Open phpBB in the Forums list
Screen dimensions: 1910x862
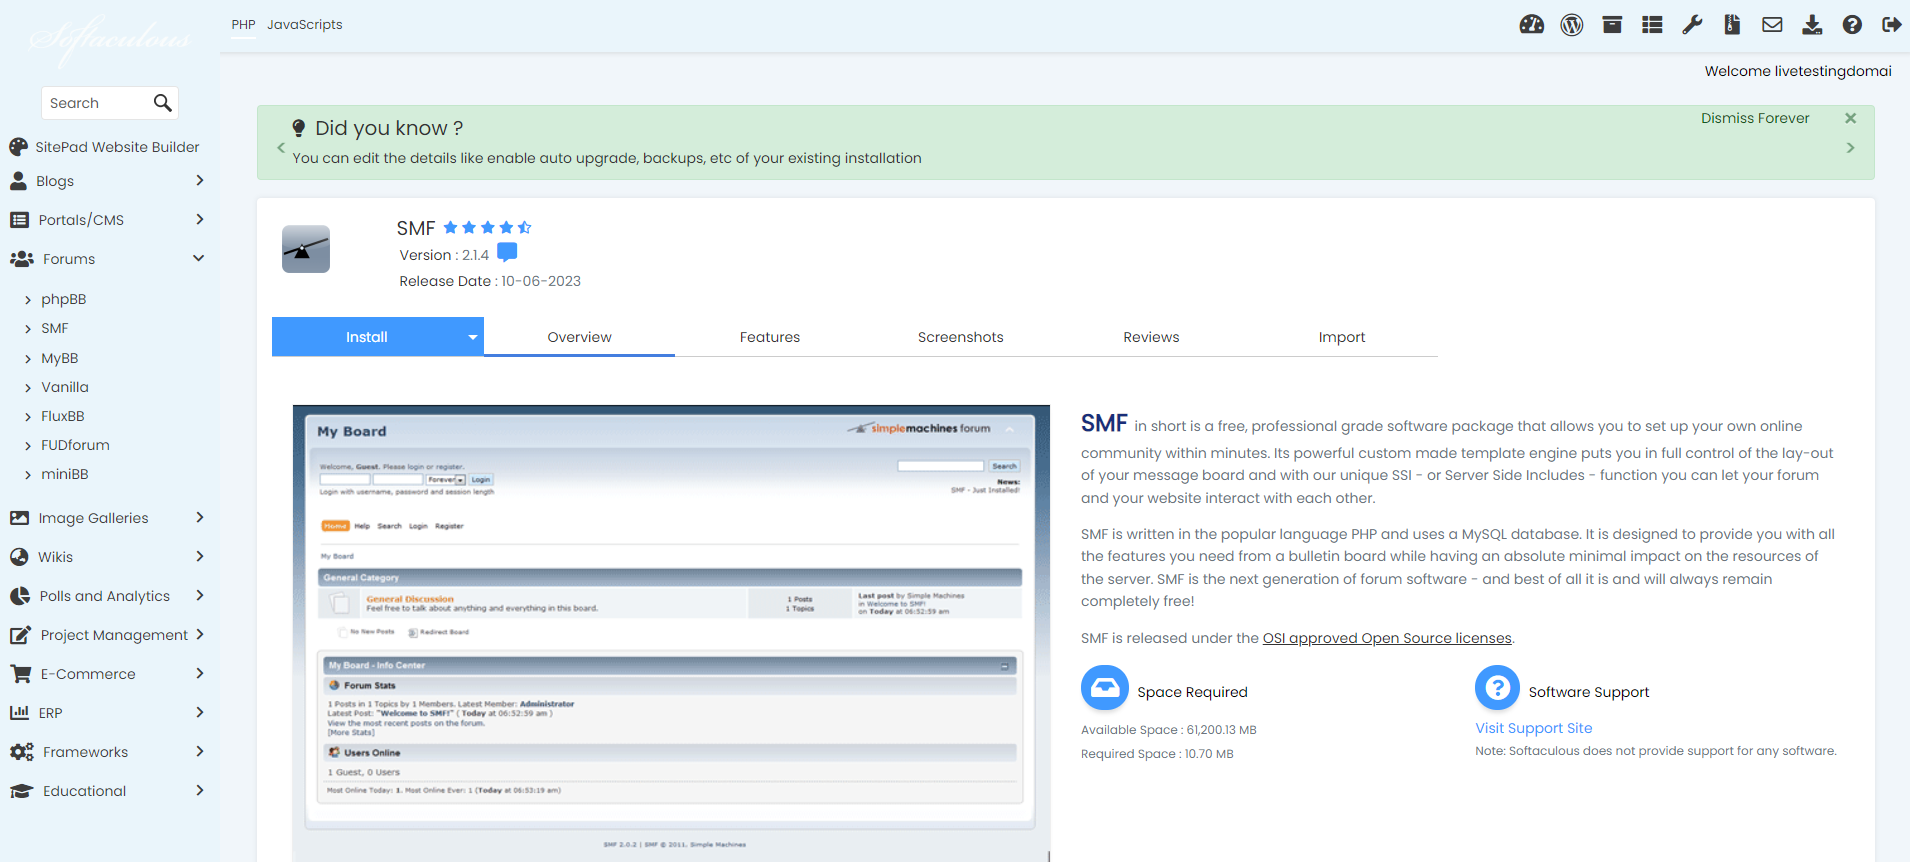tap(64, 299)
